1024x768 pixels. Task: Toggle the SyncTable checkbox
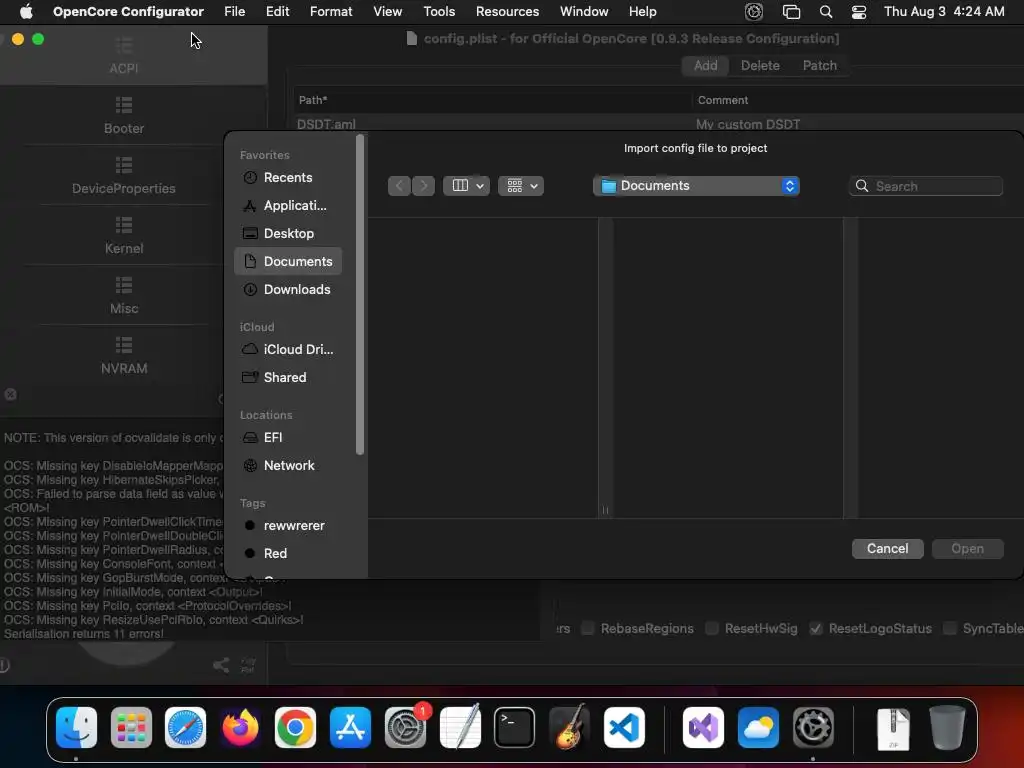[950, 628]
